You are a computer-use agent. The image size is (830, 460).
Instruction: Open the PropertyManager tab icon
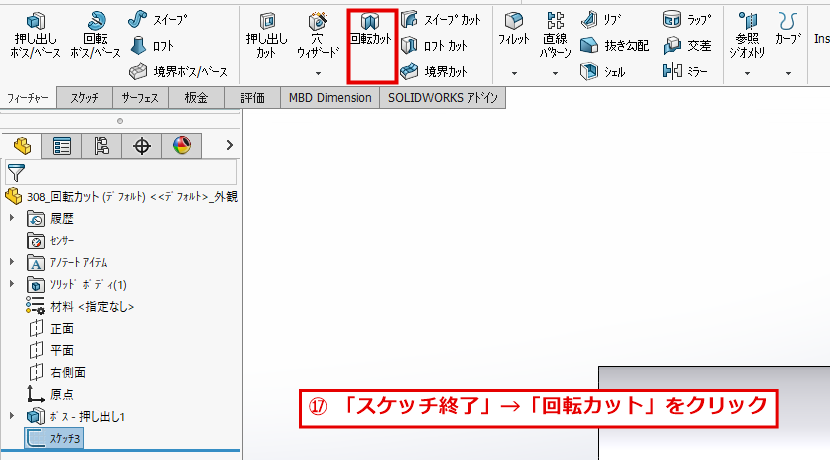pyautogui.click(x=62, y=146)
